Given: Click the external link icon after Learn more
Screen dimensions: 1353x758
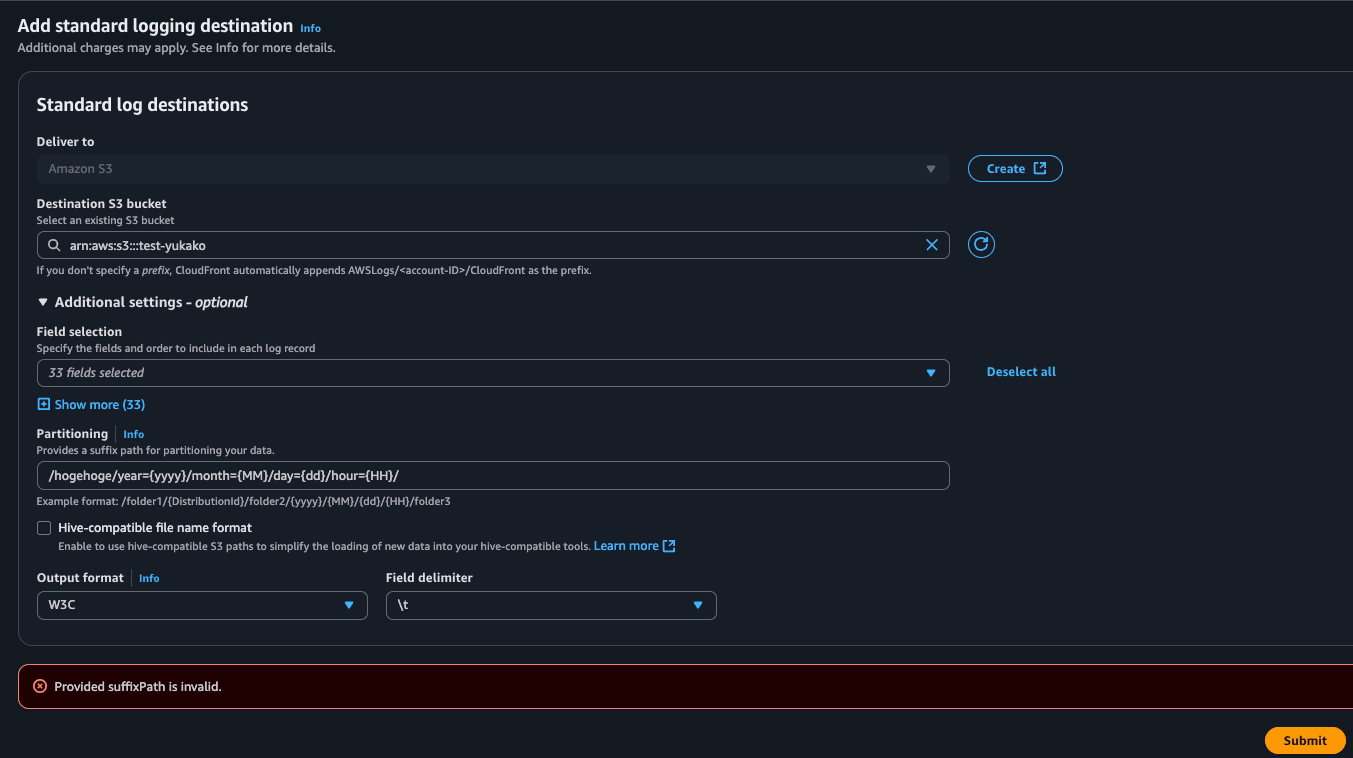Looking at the screenshot, I should tap(669, 546).
